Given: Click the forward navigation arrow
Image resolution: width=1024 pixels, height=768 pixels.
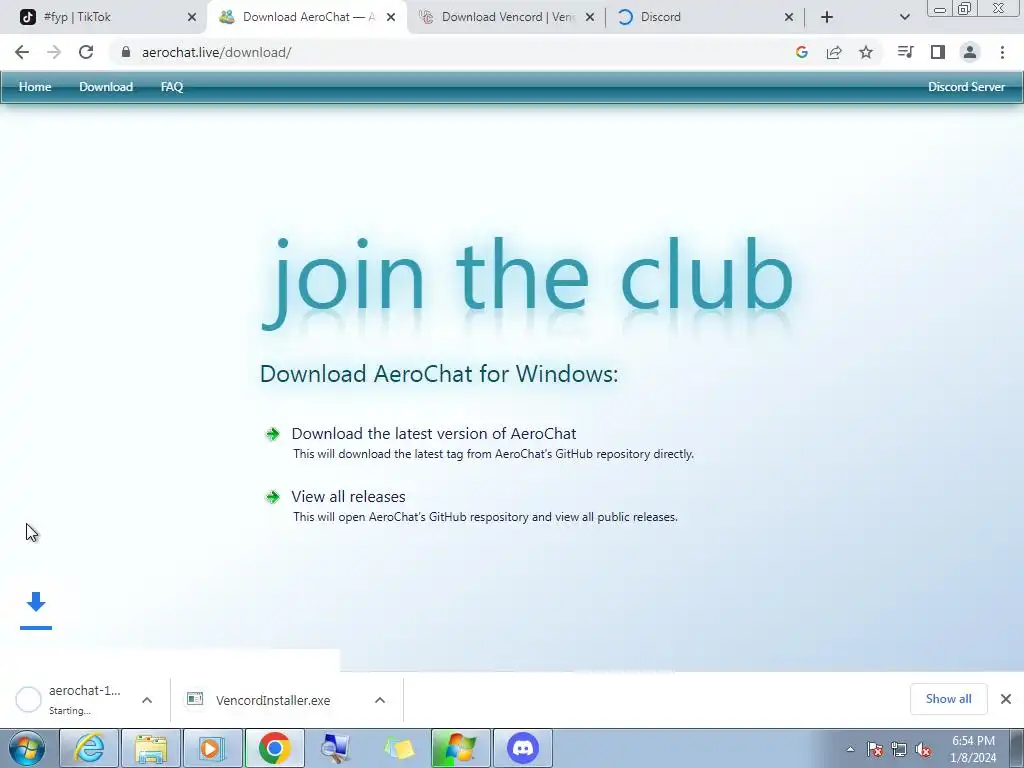Looking at the screenshot, I should pyautogui.click(x=54, y=52).
